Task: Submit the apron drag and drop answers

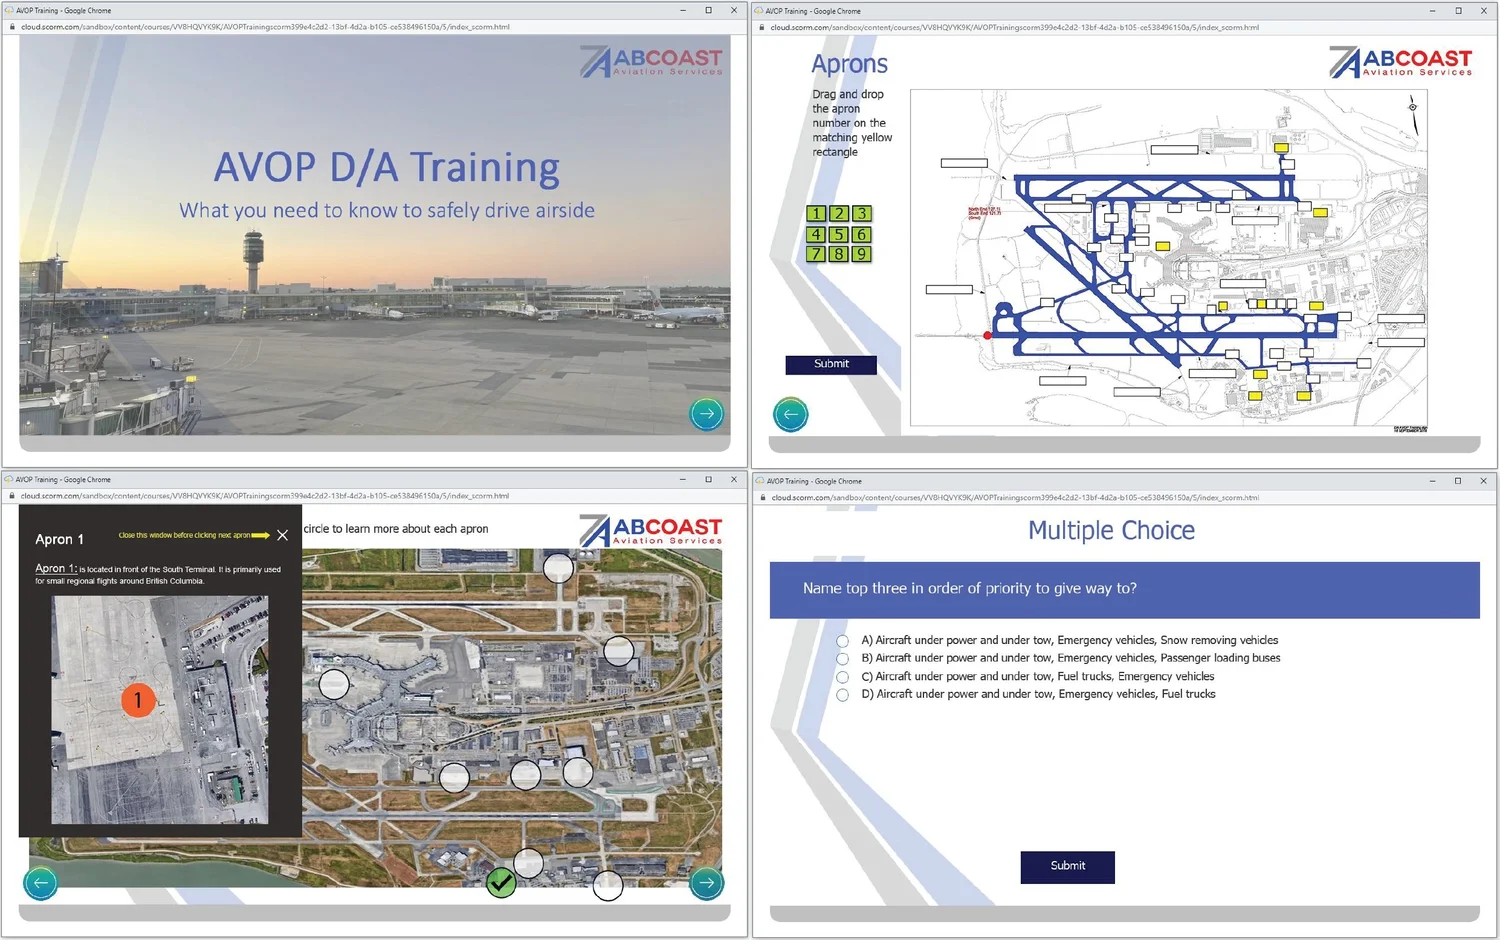Action: [x=830, y=364]
